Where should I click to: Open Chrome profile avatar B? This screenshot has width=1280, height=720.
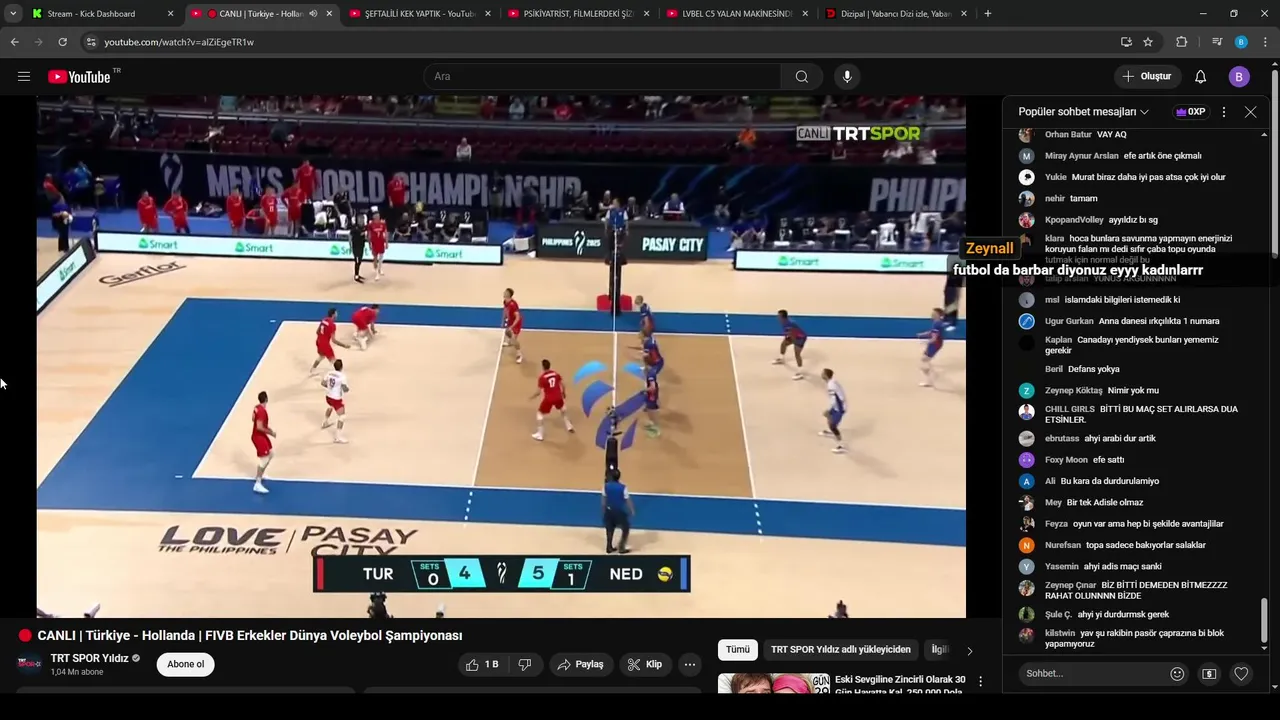[x=1241, y=42]
